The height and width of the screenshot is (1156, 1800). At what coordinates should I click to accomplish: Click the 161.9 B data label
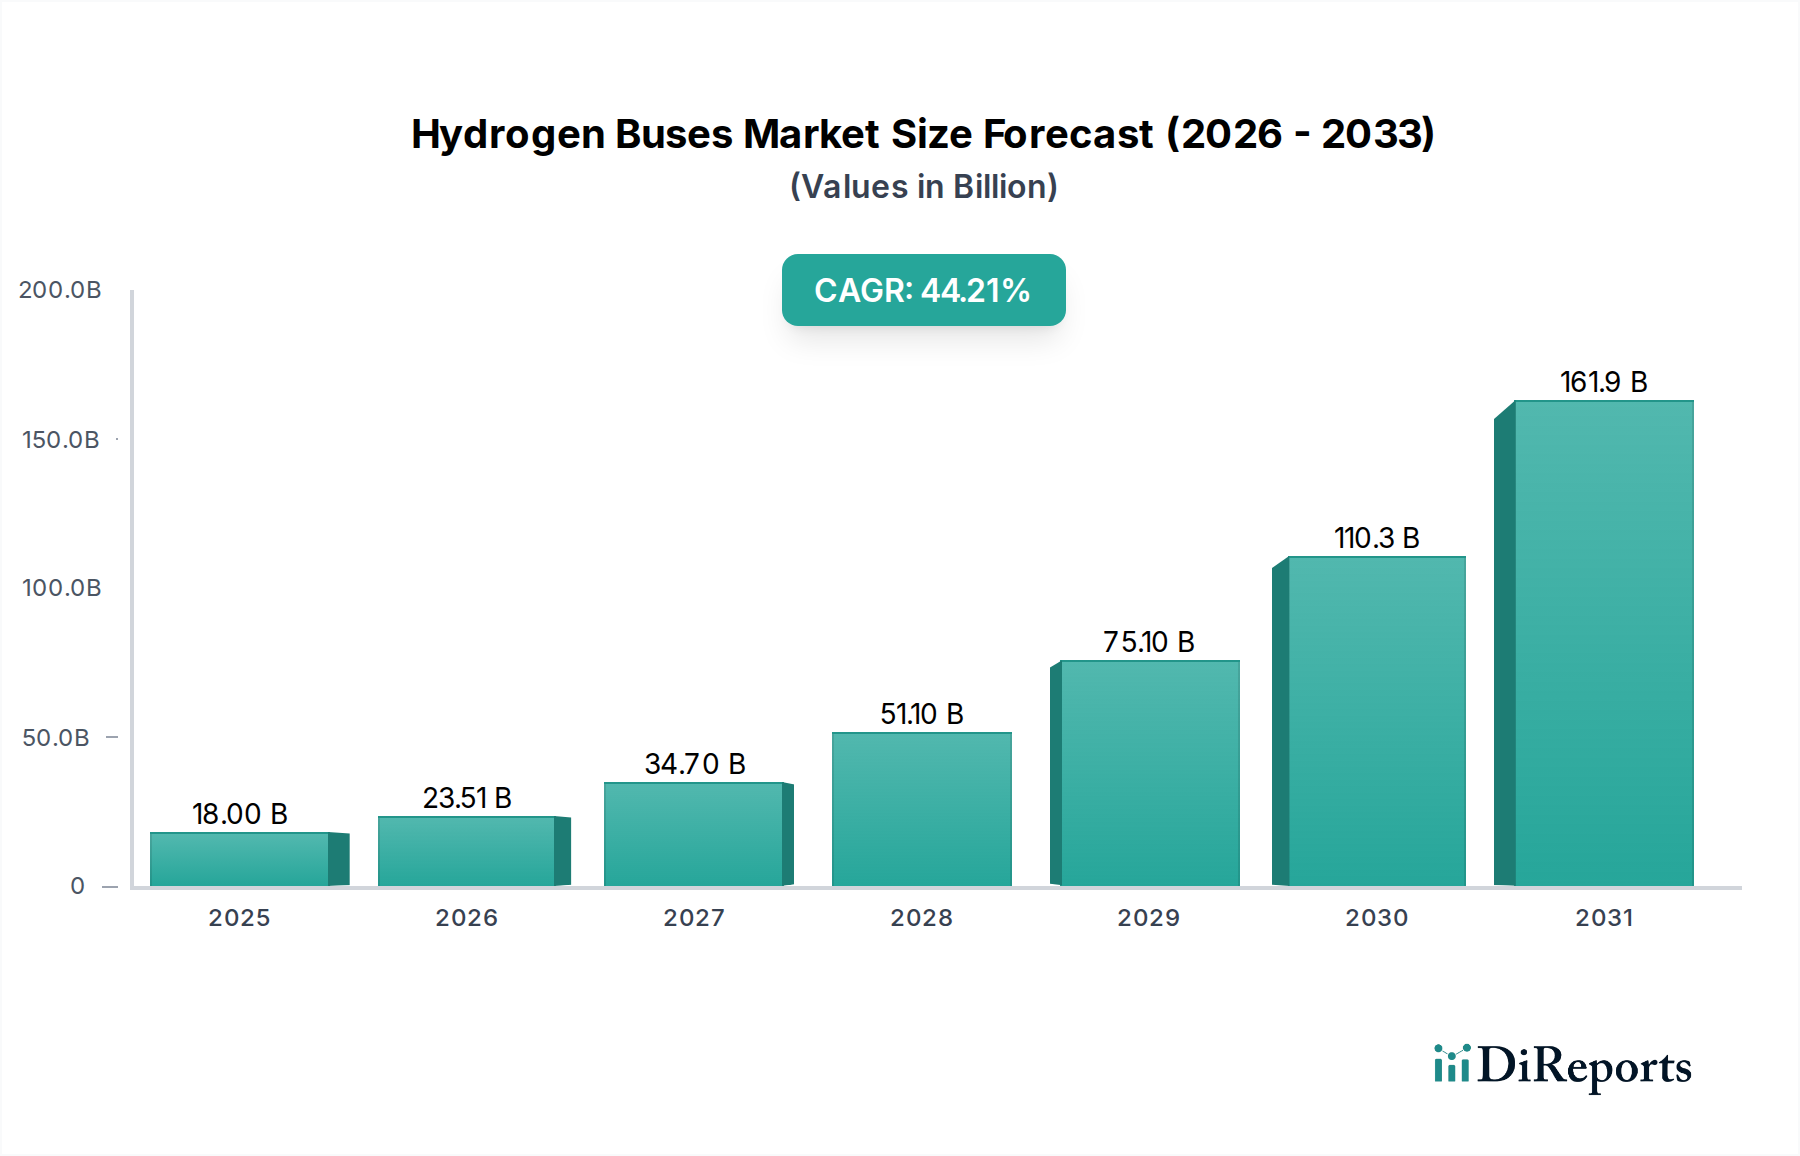1603,380
